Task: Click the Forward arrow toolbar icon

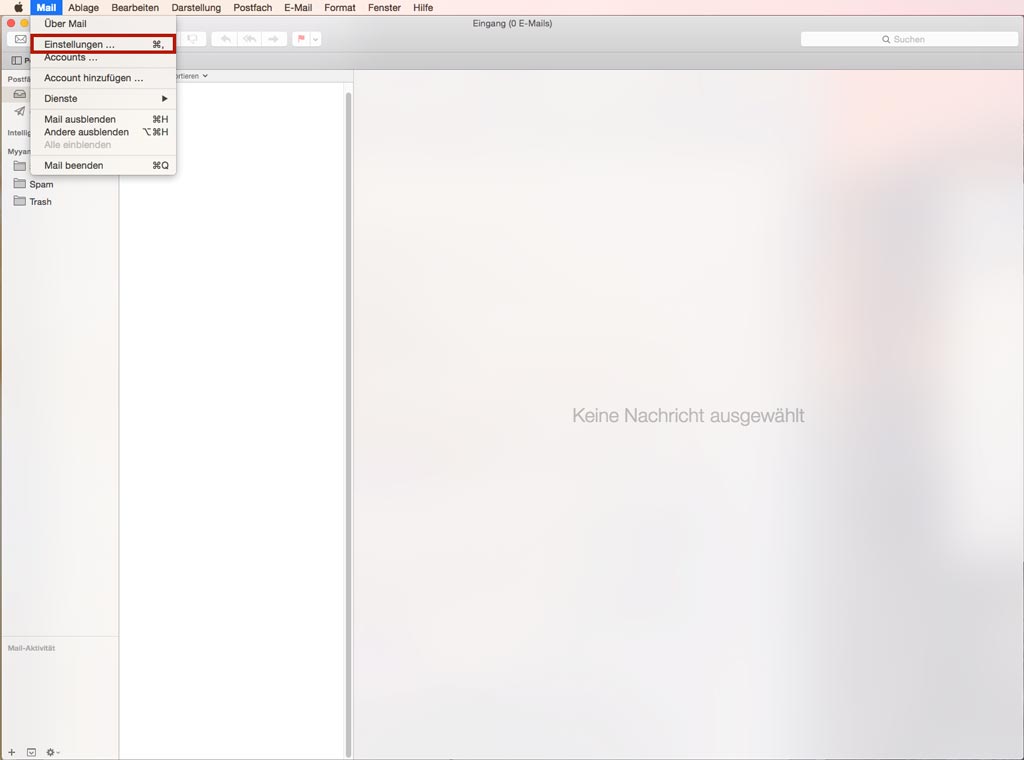Action: tap(274, 39)
